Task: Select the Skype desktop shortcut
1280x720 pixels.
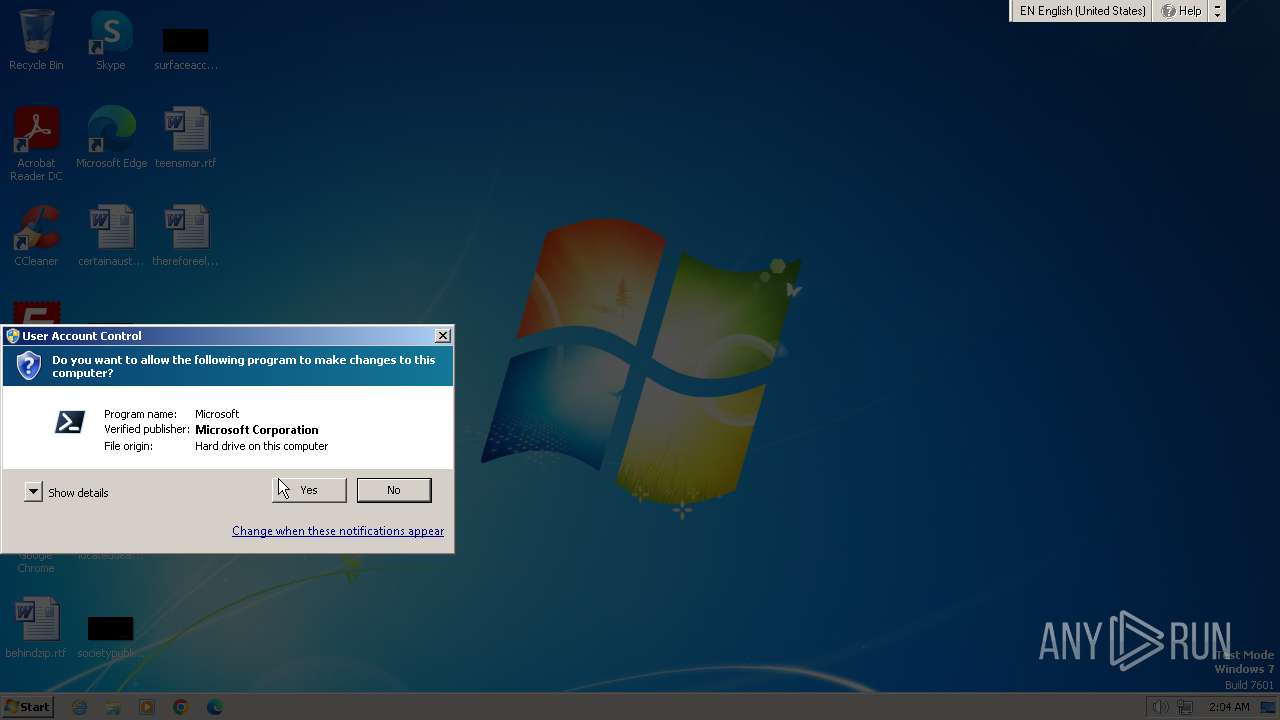Action: point(111,41)
